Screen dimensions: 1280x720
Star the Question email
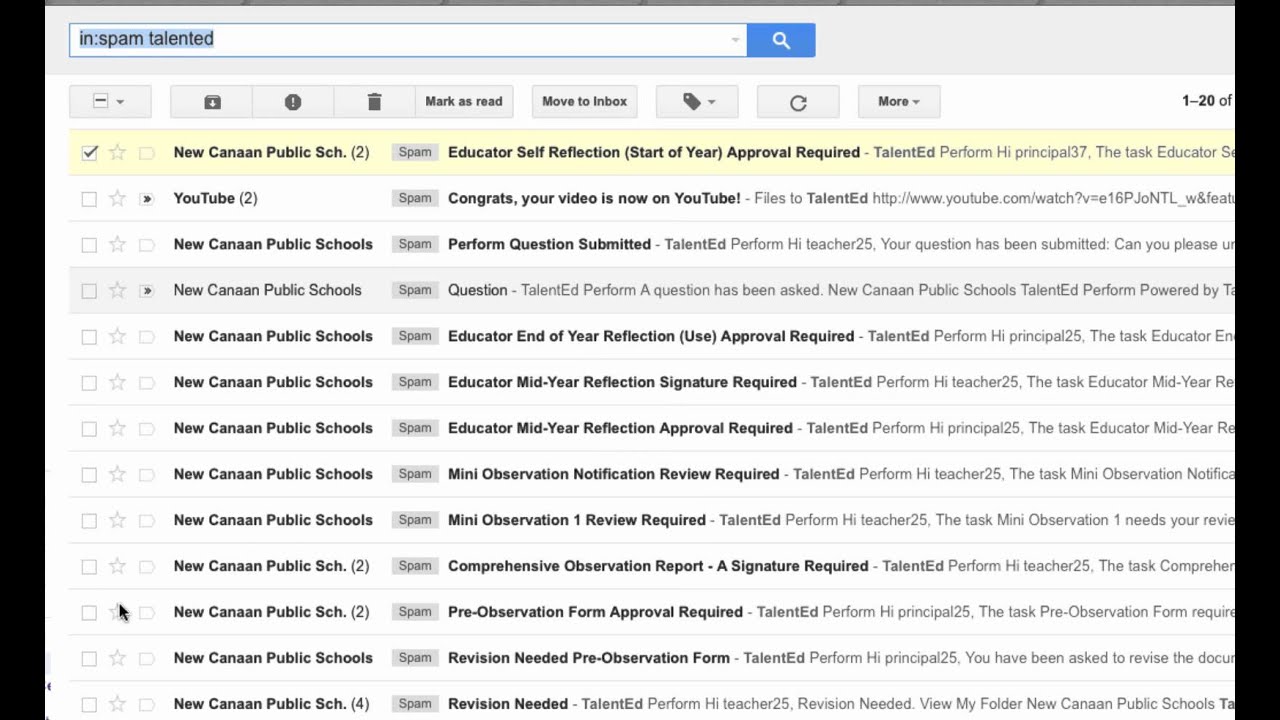coord(117,290)
